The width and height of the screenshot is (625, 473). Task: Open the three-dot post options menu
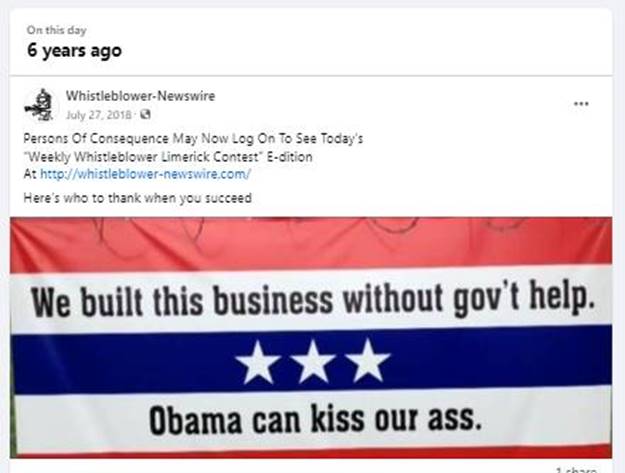click(581, 104)
